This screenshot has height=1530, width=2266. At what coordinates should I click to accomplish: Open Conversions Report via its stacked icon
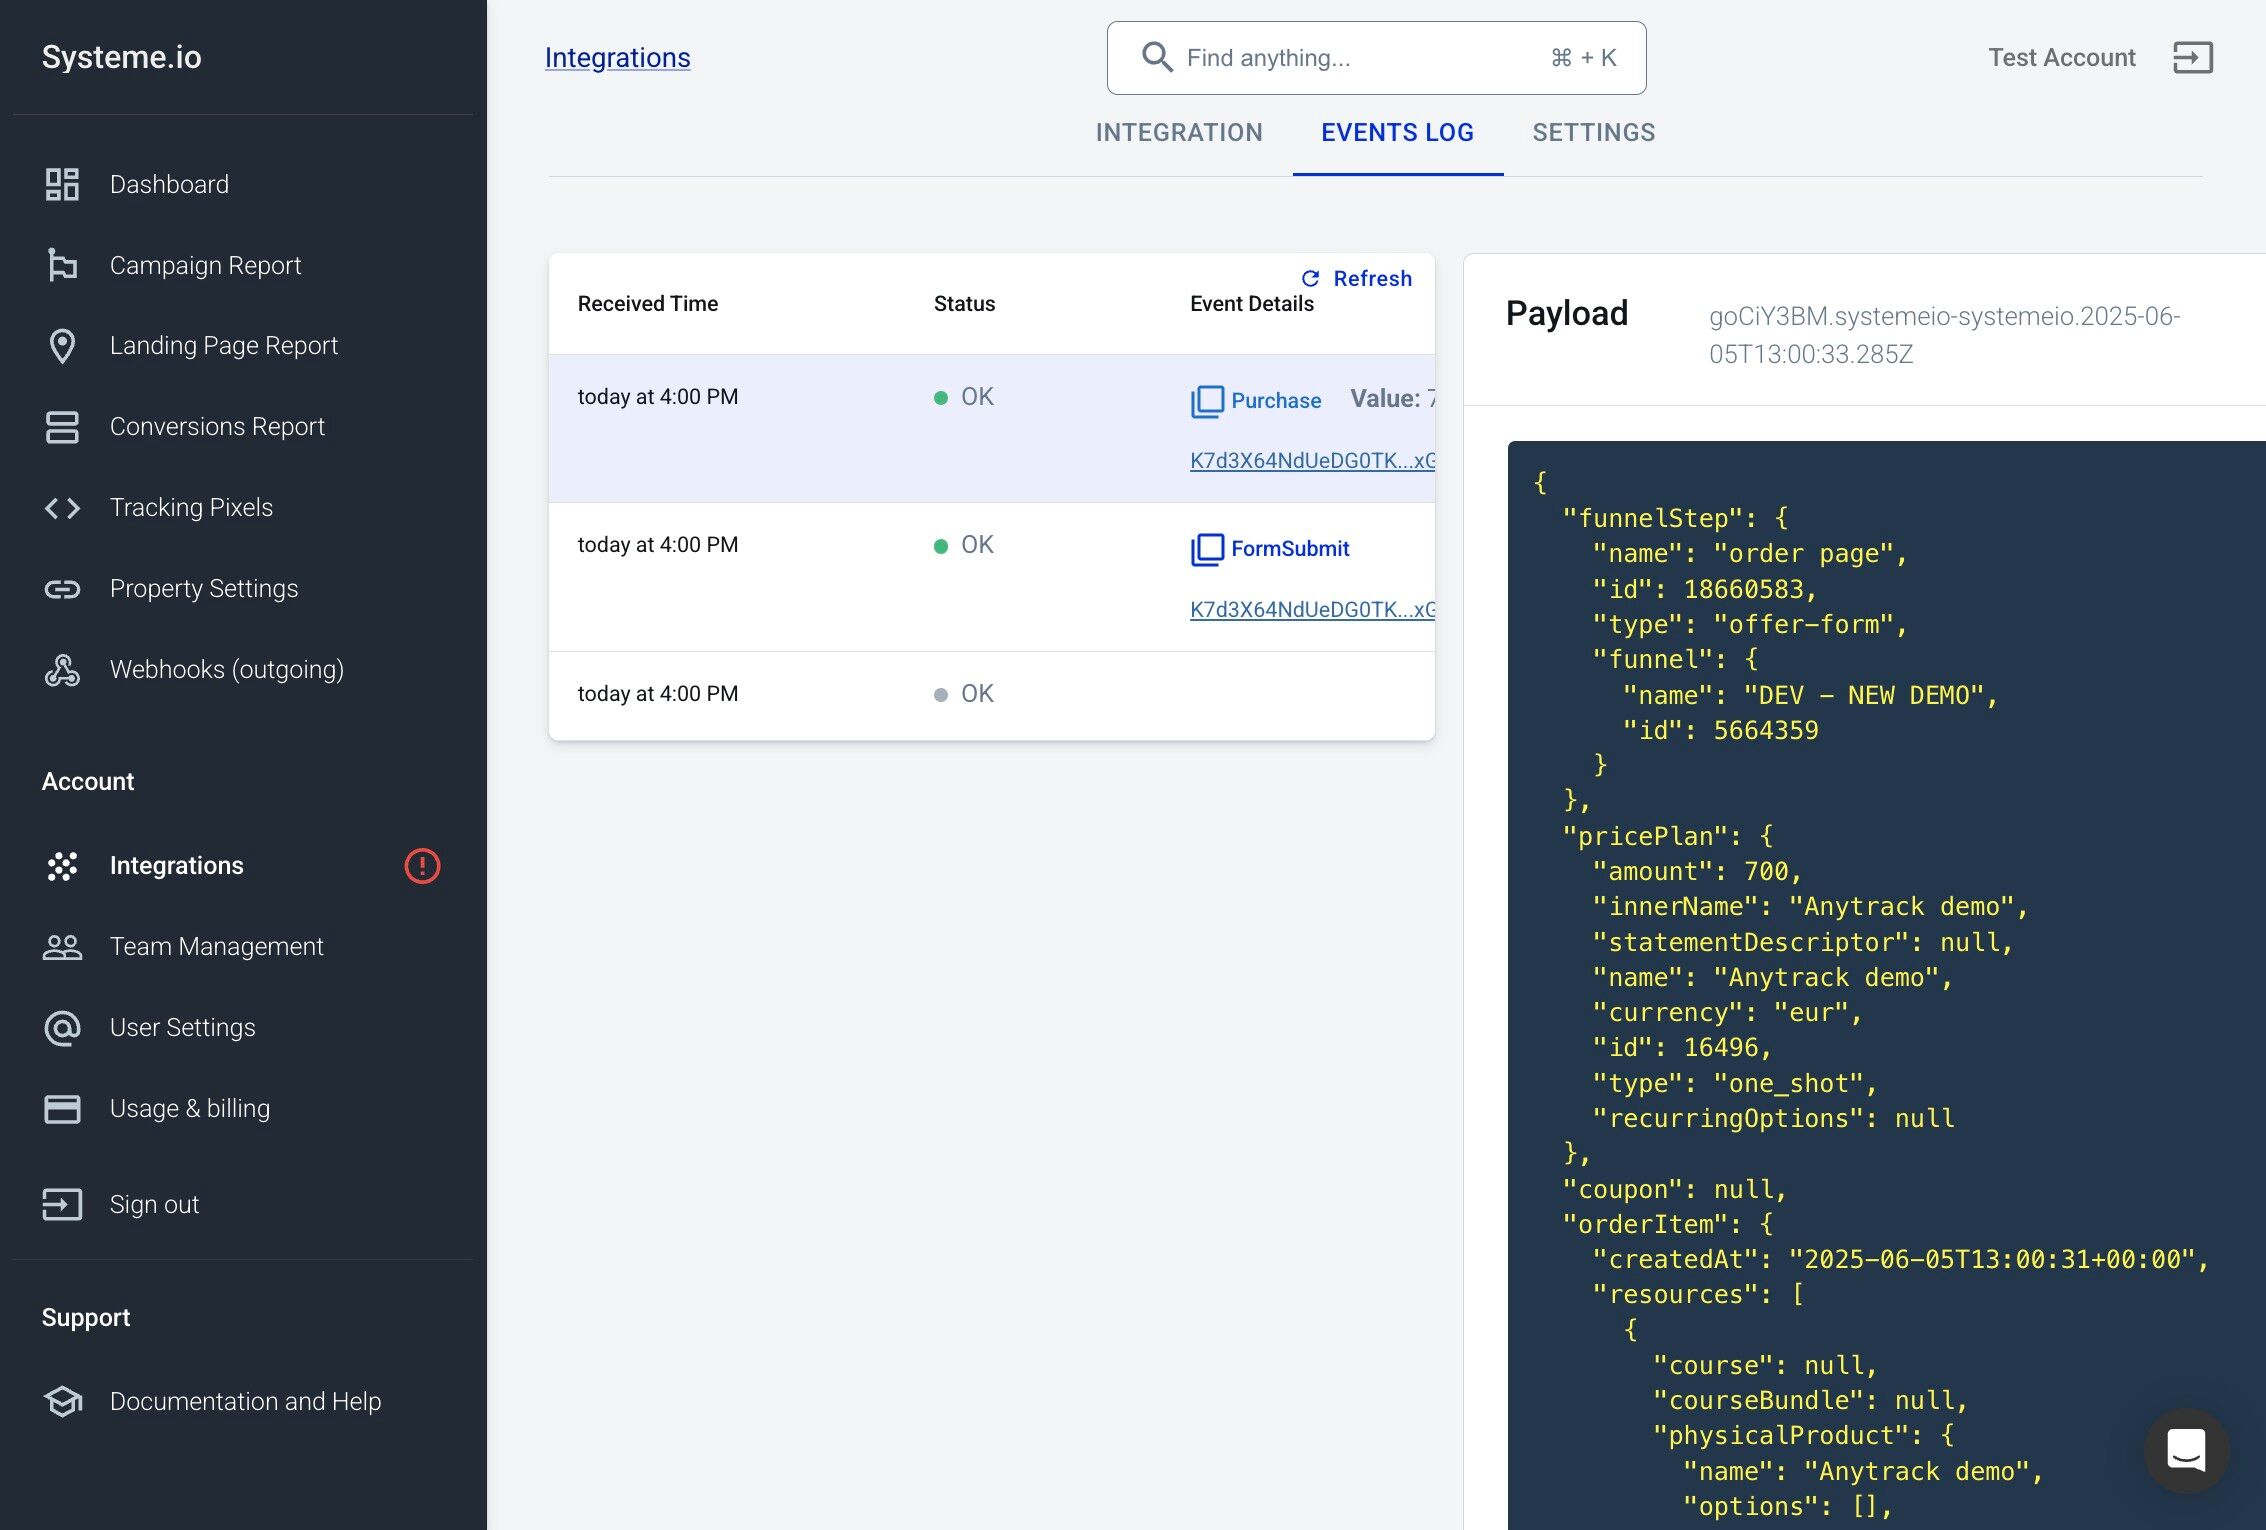coord(62,426)
